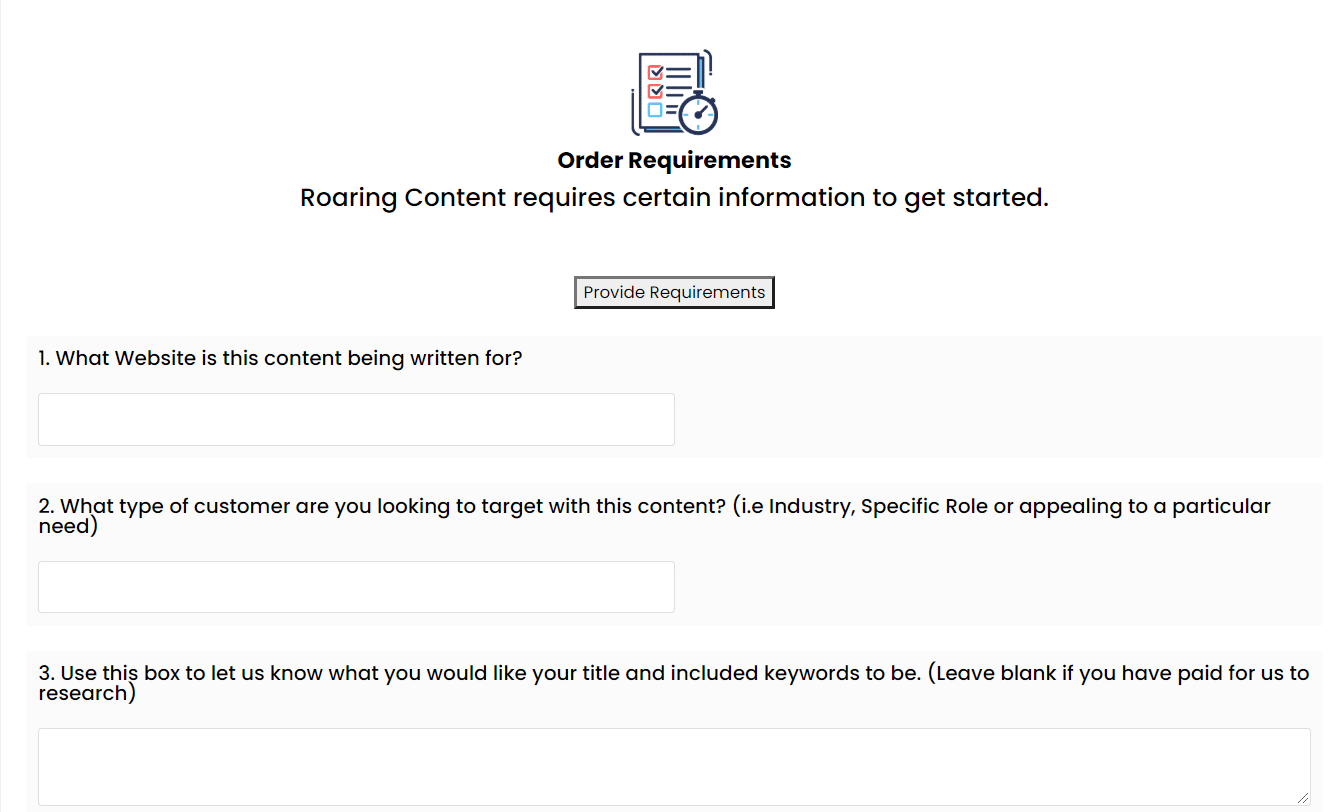Viewport: 1328px width, 812px height.
Task: Focus the target customer type input field
Action: 356,587
